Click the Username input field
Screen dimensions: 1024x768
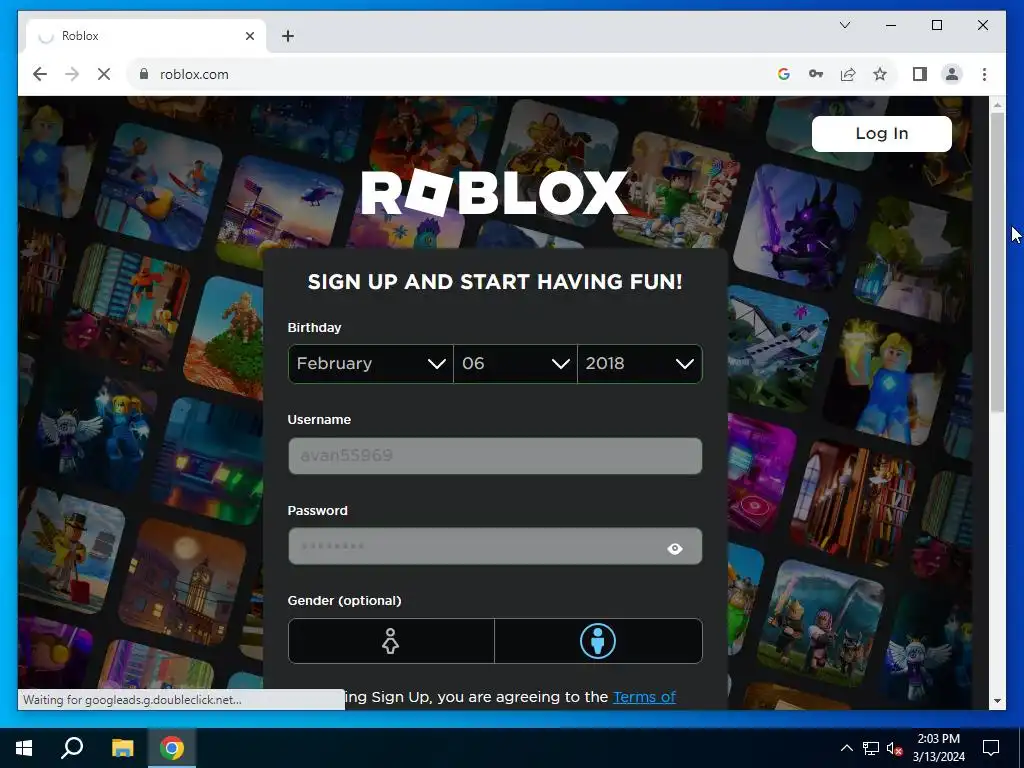495,456
